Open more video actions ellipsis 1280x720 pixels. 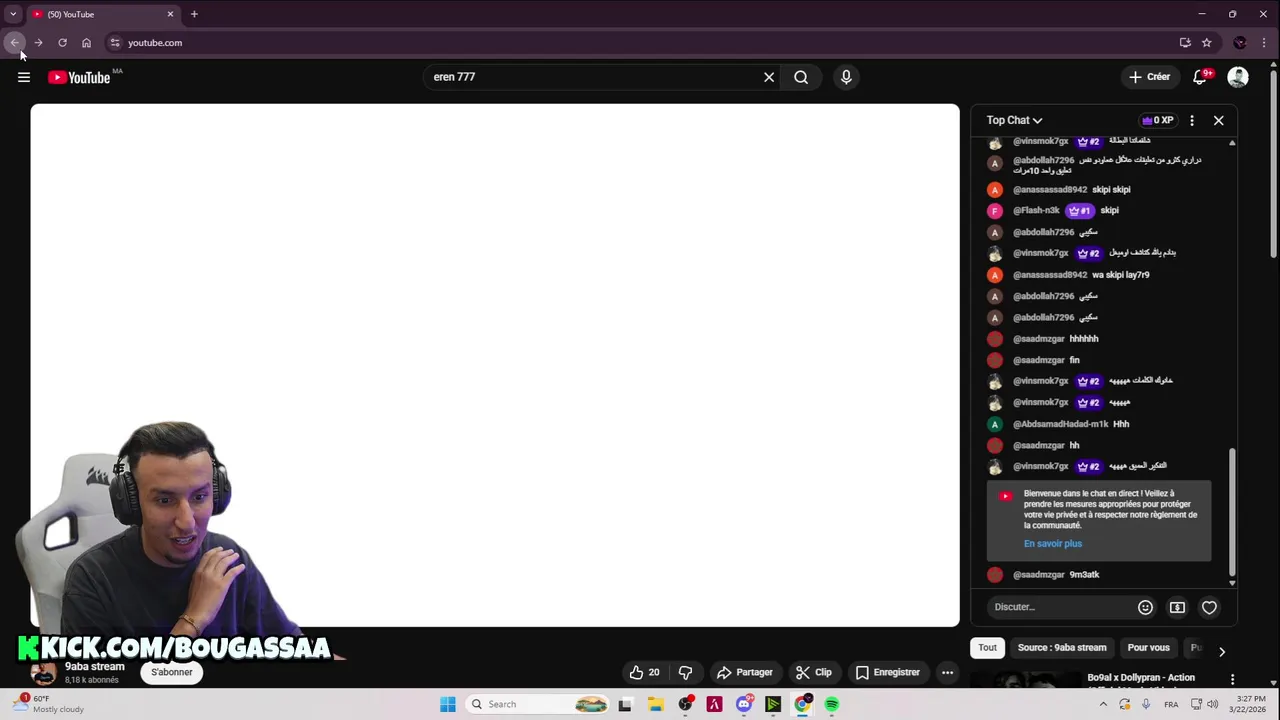(947, 672)
